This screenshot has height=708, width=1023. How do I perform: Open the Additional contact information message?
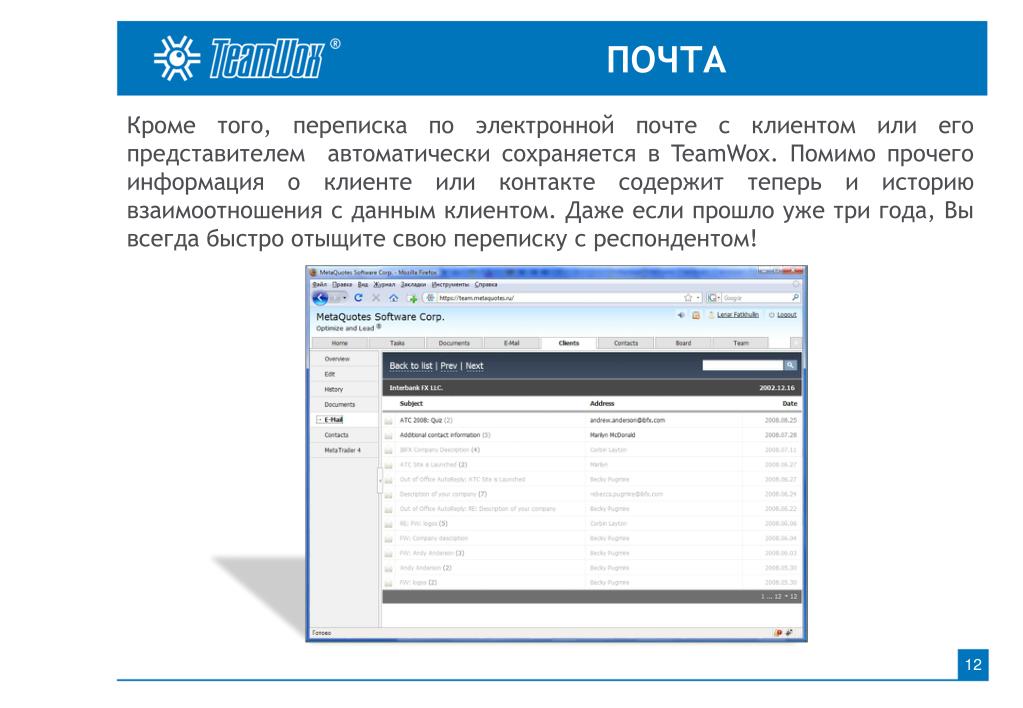(445, 435)
